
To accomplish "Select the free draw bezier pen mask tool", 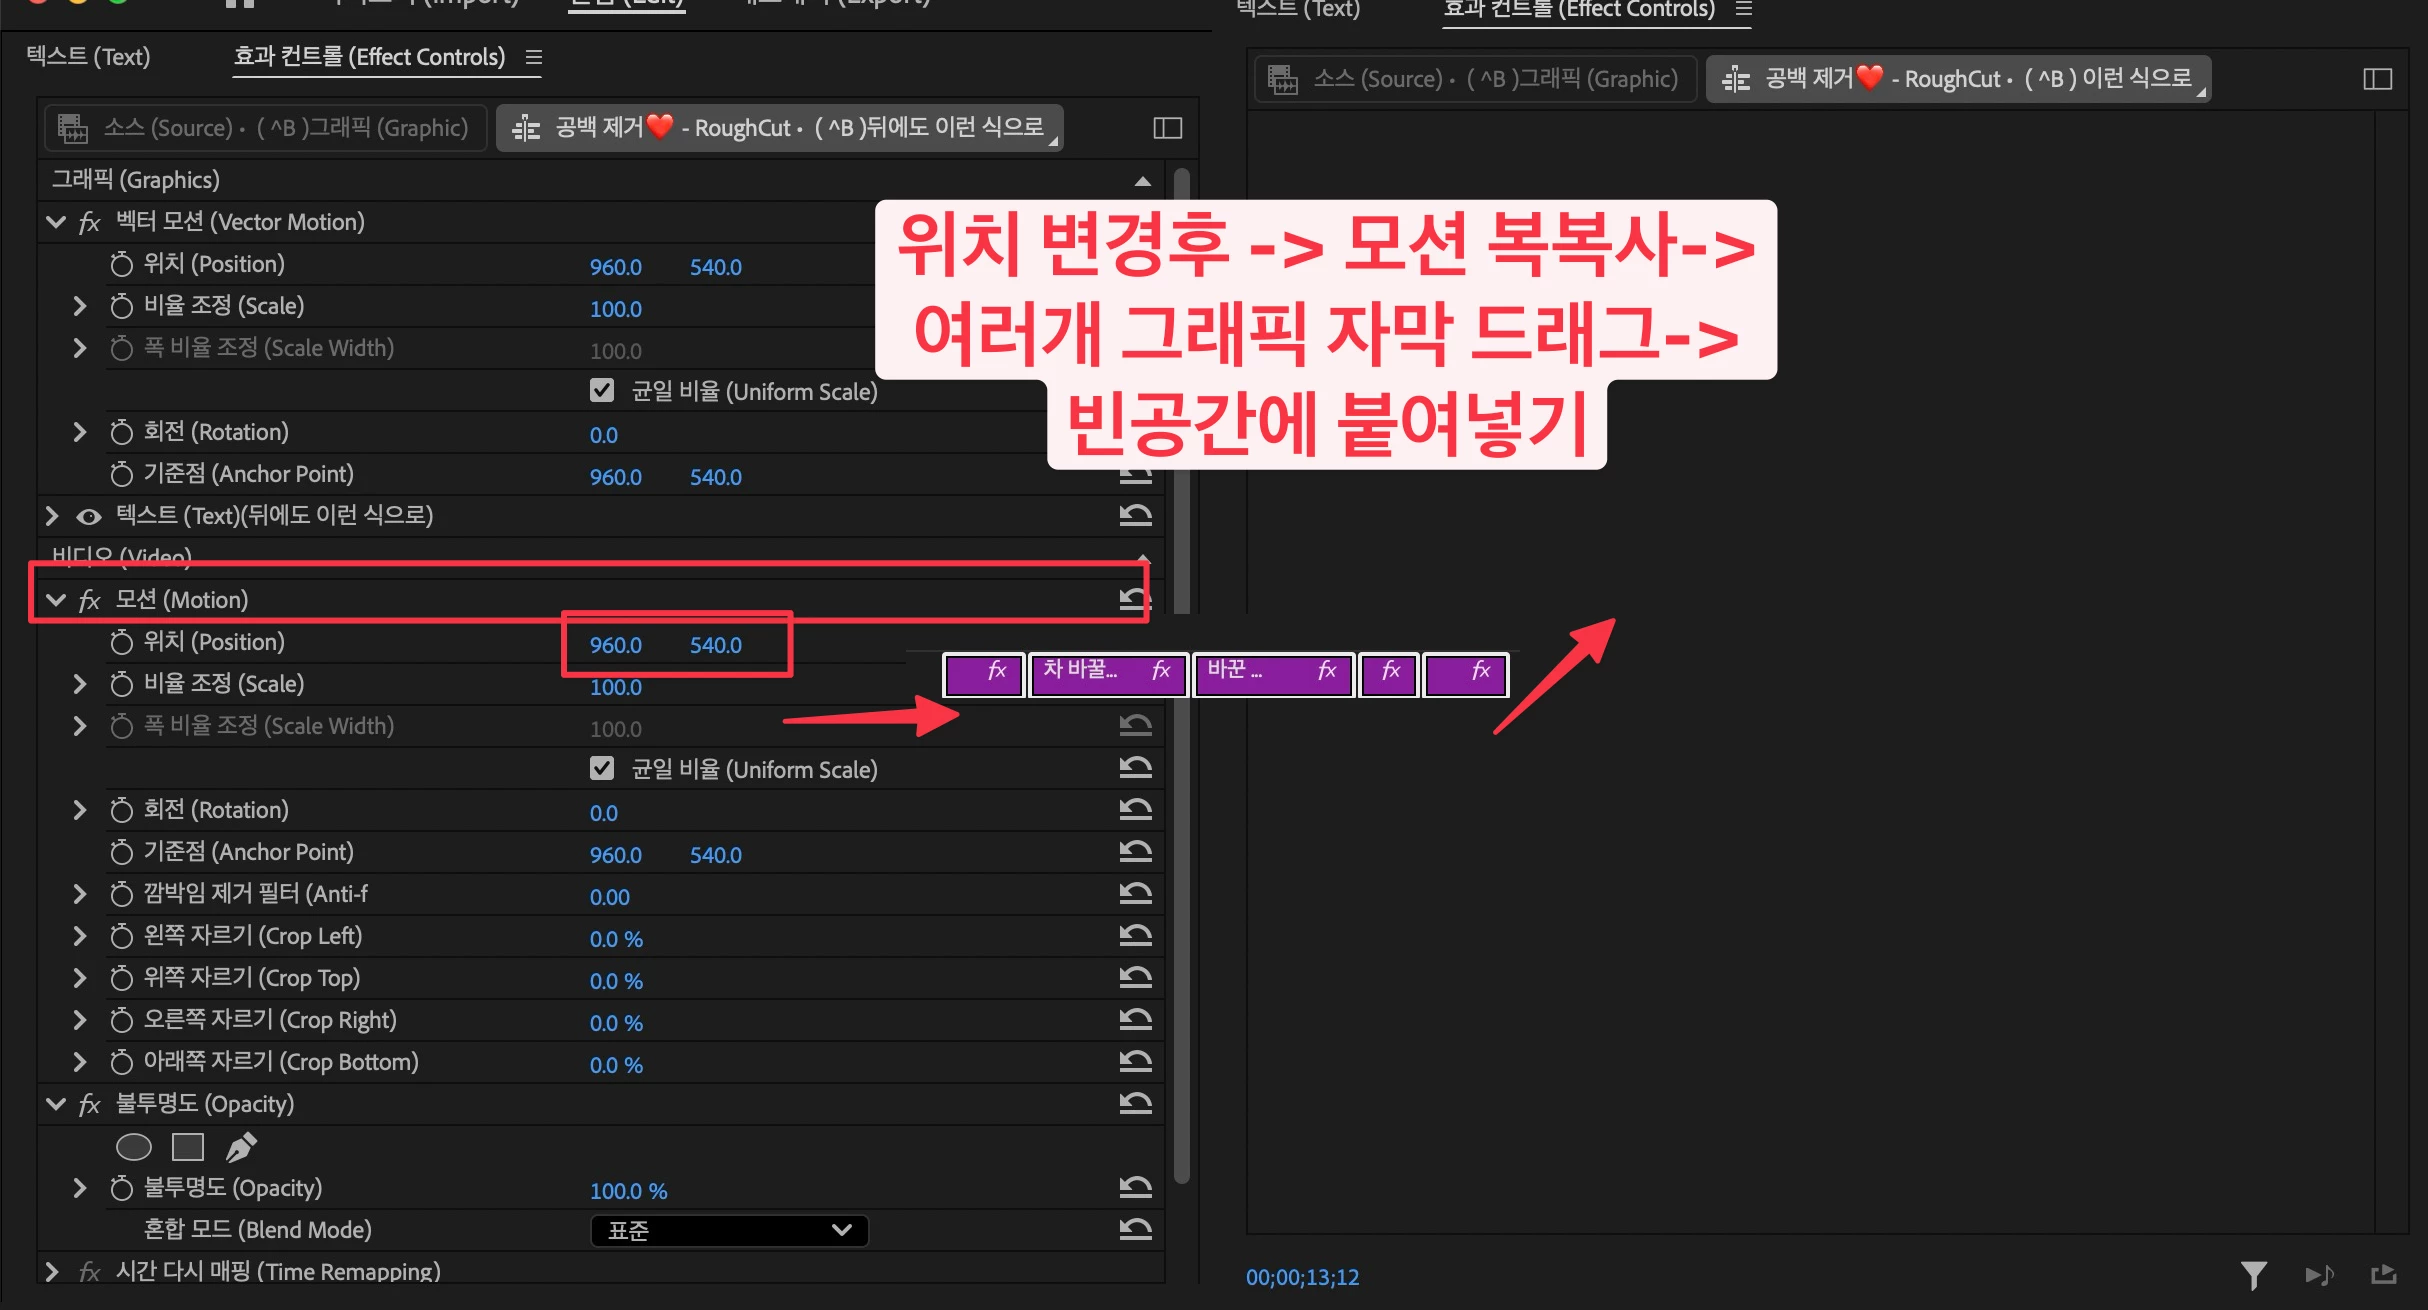I will coord(240,1147).
